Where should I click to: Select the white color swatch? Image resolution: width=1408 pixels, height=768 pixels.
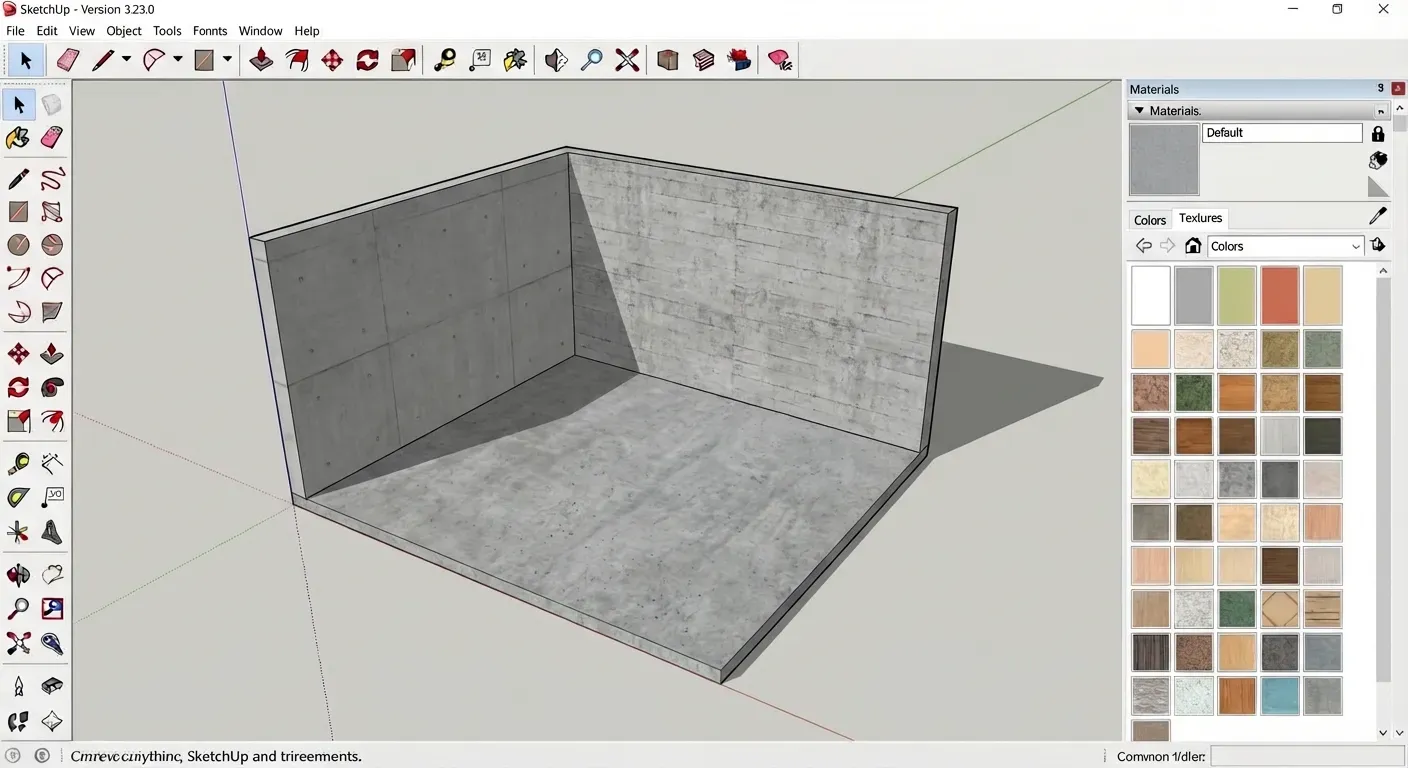coord(1150,296)
